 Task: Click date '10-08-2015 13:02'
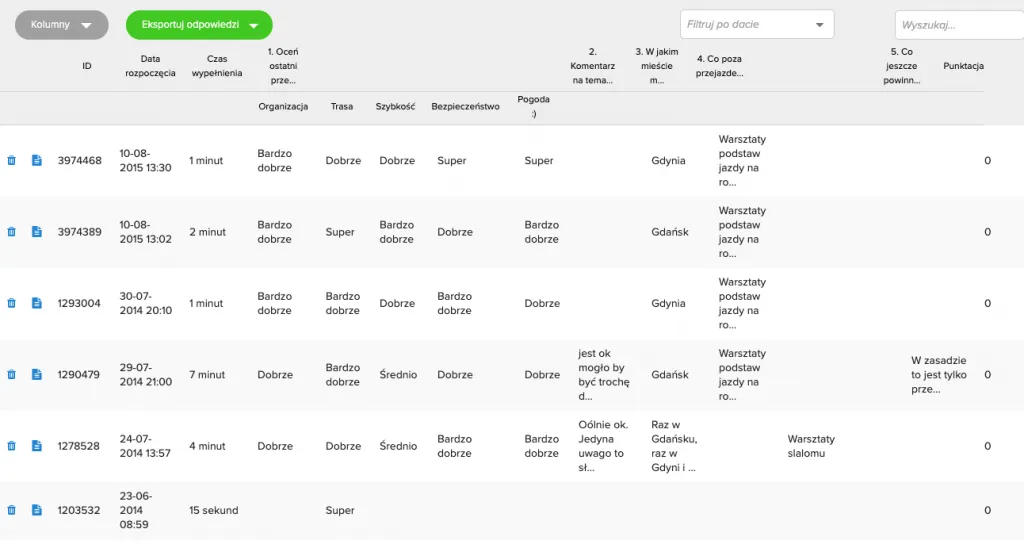145,232
